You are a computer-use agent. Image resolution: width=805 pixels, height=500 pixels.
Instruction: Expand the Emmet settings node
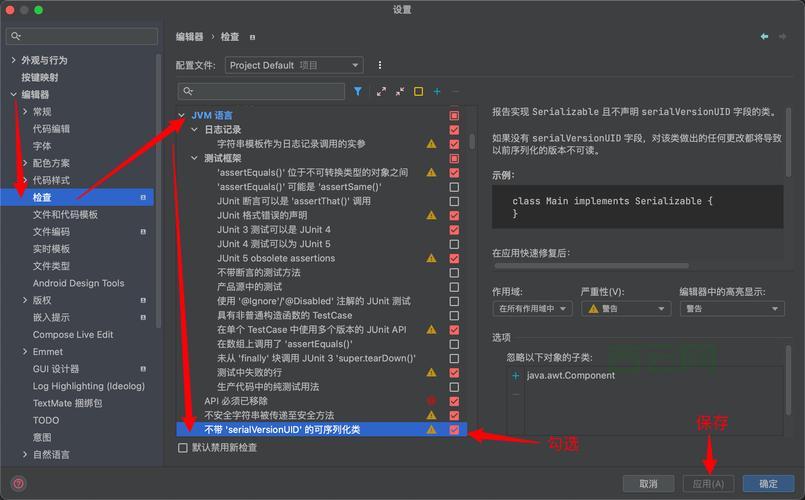[x=25, y=352]
